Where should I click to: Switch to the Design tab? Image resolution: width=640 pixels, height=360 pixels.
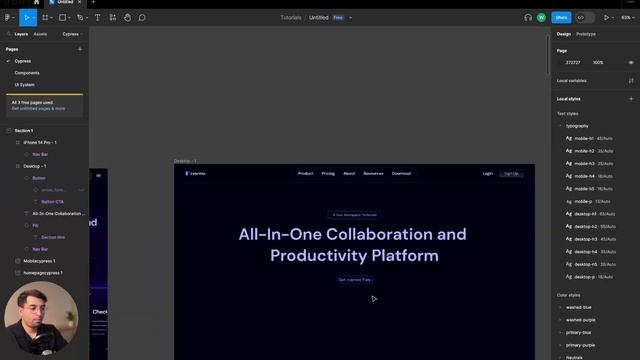[x=564, y=34]
